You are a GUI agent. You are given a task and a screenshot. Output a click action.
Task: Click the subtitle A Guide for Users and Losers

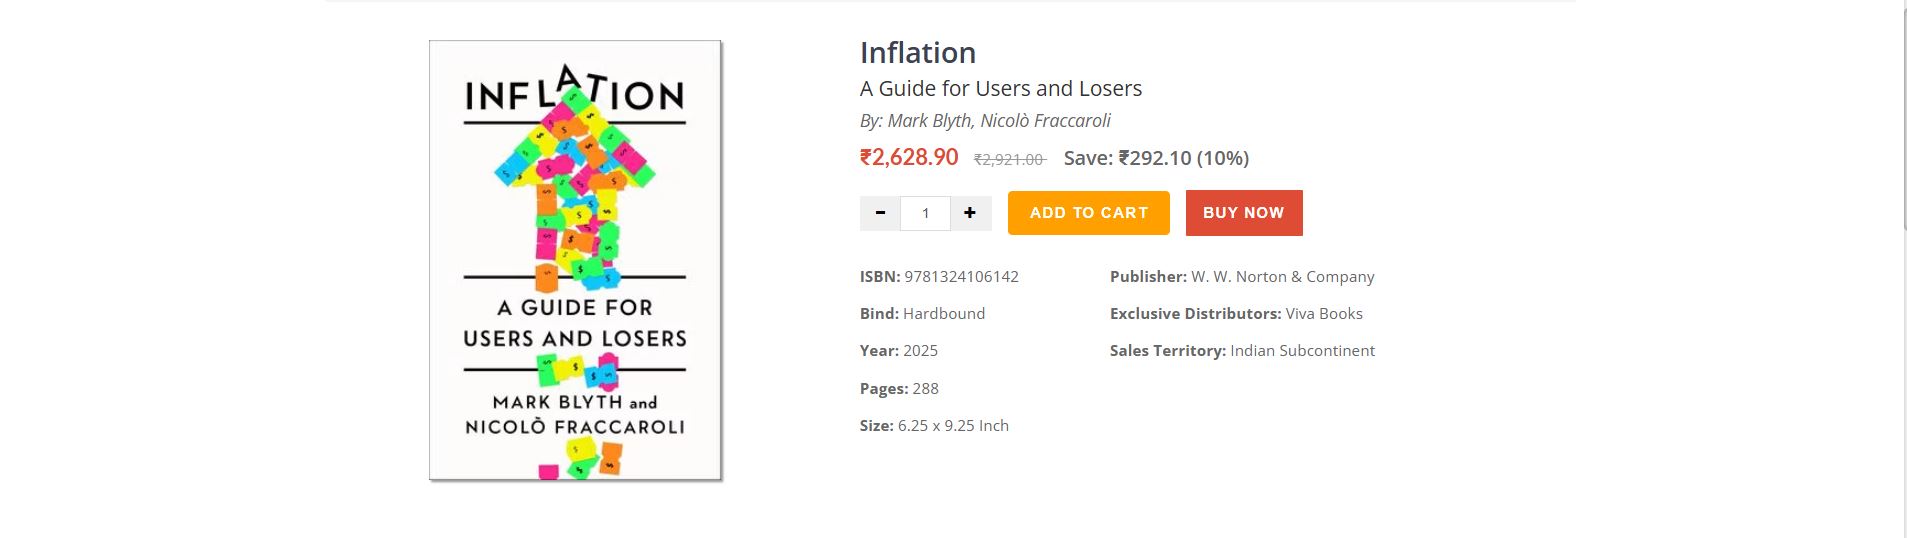[1000, 89]
